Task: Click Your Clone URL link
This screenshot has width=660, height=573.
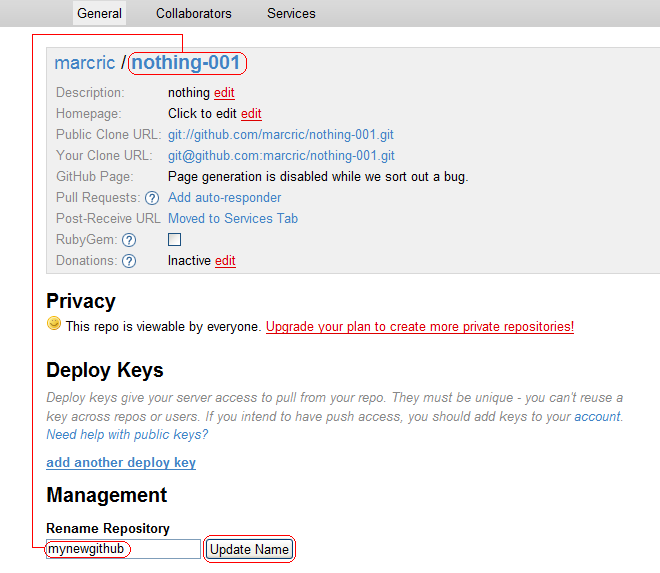Action: pos(281,156)
